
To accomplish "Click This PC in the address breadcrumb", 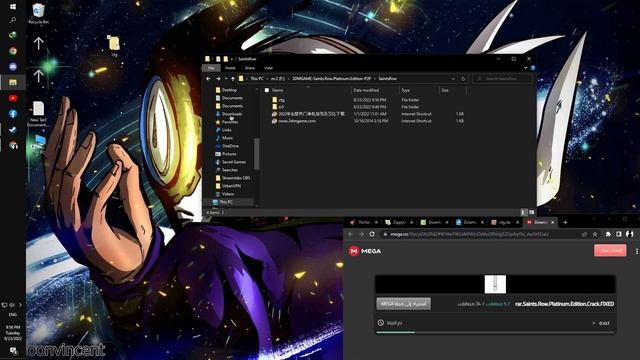I will [x=257, y=79].
